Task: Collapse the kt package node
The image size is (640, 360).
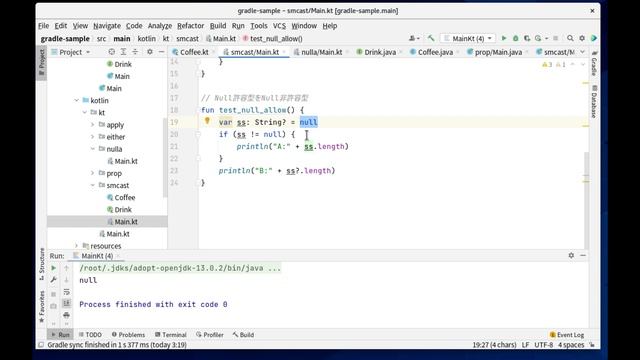Action: point(84,112)
